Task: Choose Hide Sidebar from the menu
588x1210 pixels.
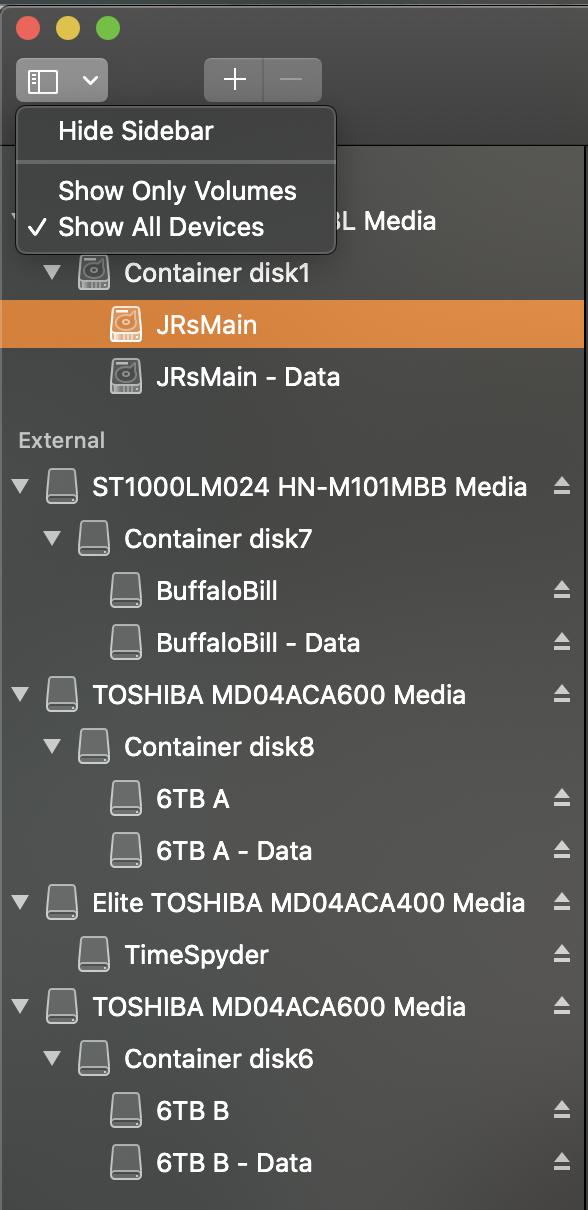Action: (x=176, y=131)
